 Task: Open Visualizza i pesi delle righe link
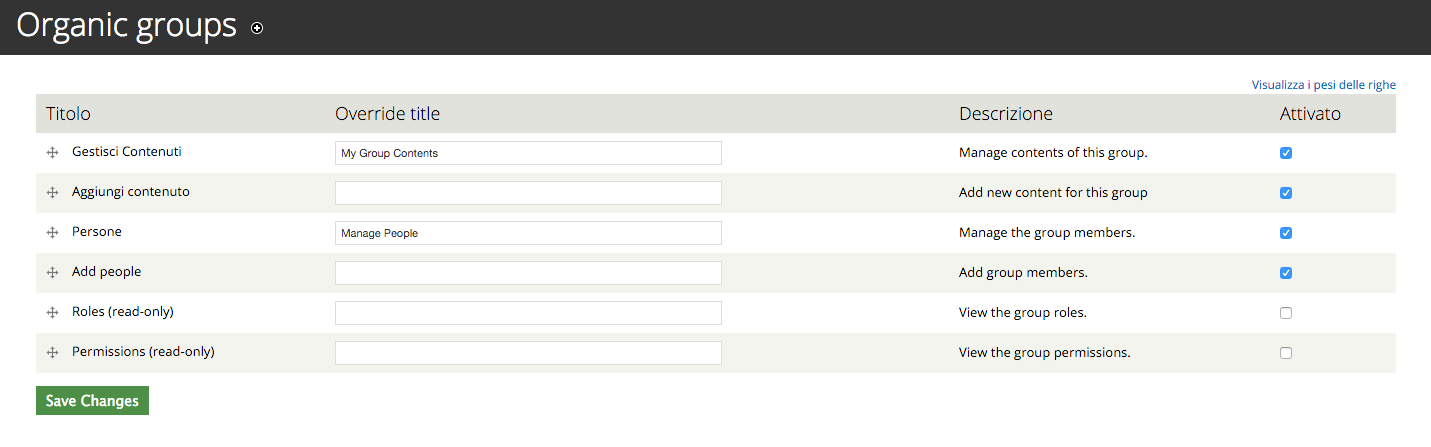[1324, 85]
